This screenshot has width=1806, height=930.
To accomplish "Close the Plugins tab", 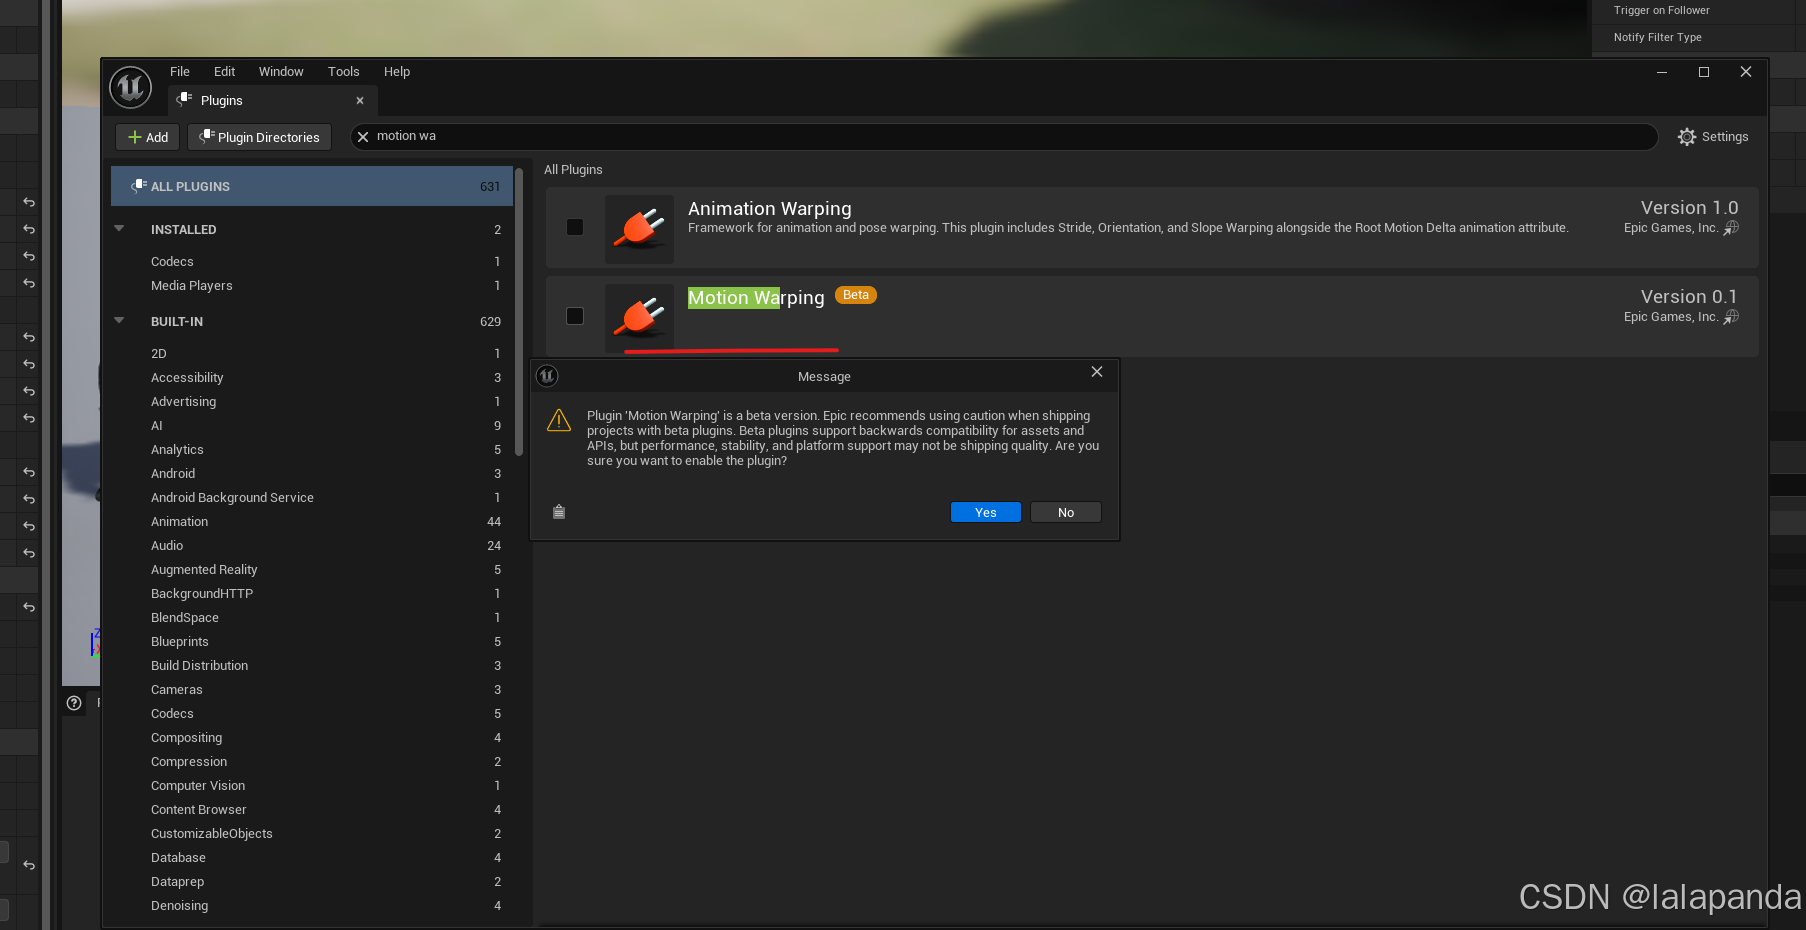I will click(x=360, y=101).
